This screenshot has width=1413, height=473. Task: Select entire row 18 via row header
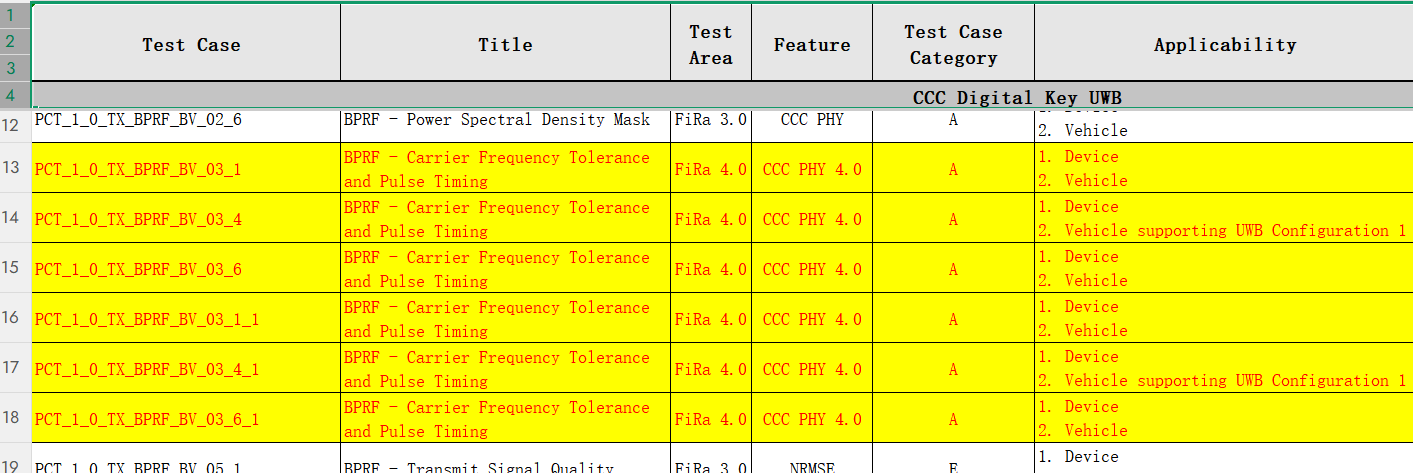14,418
